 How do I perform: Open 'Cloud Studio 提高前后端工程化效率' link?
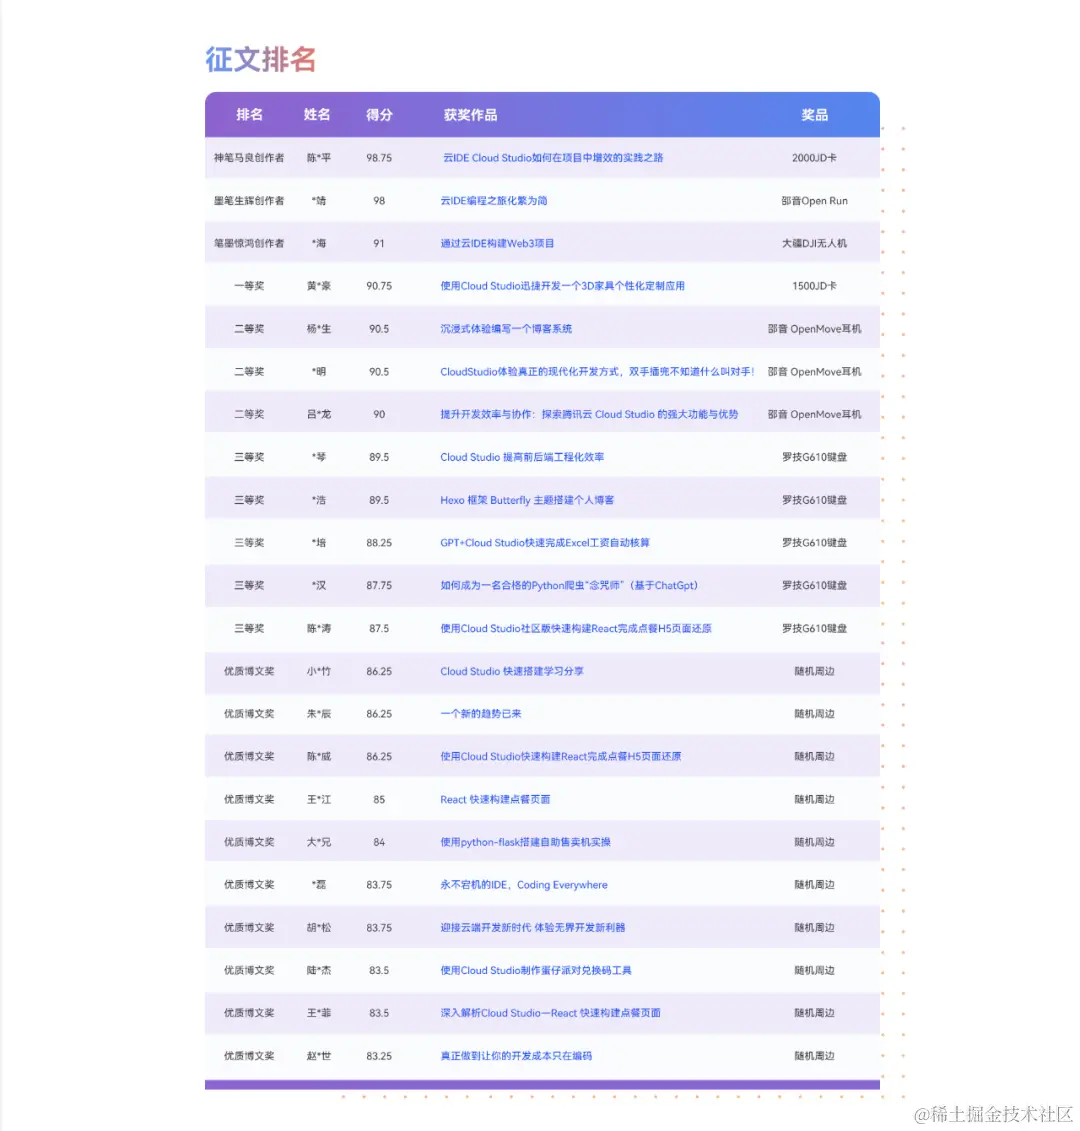coord(522,457)
